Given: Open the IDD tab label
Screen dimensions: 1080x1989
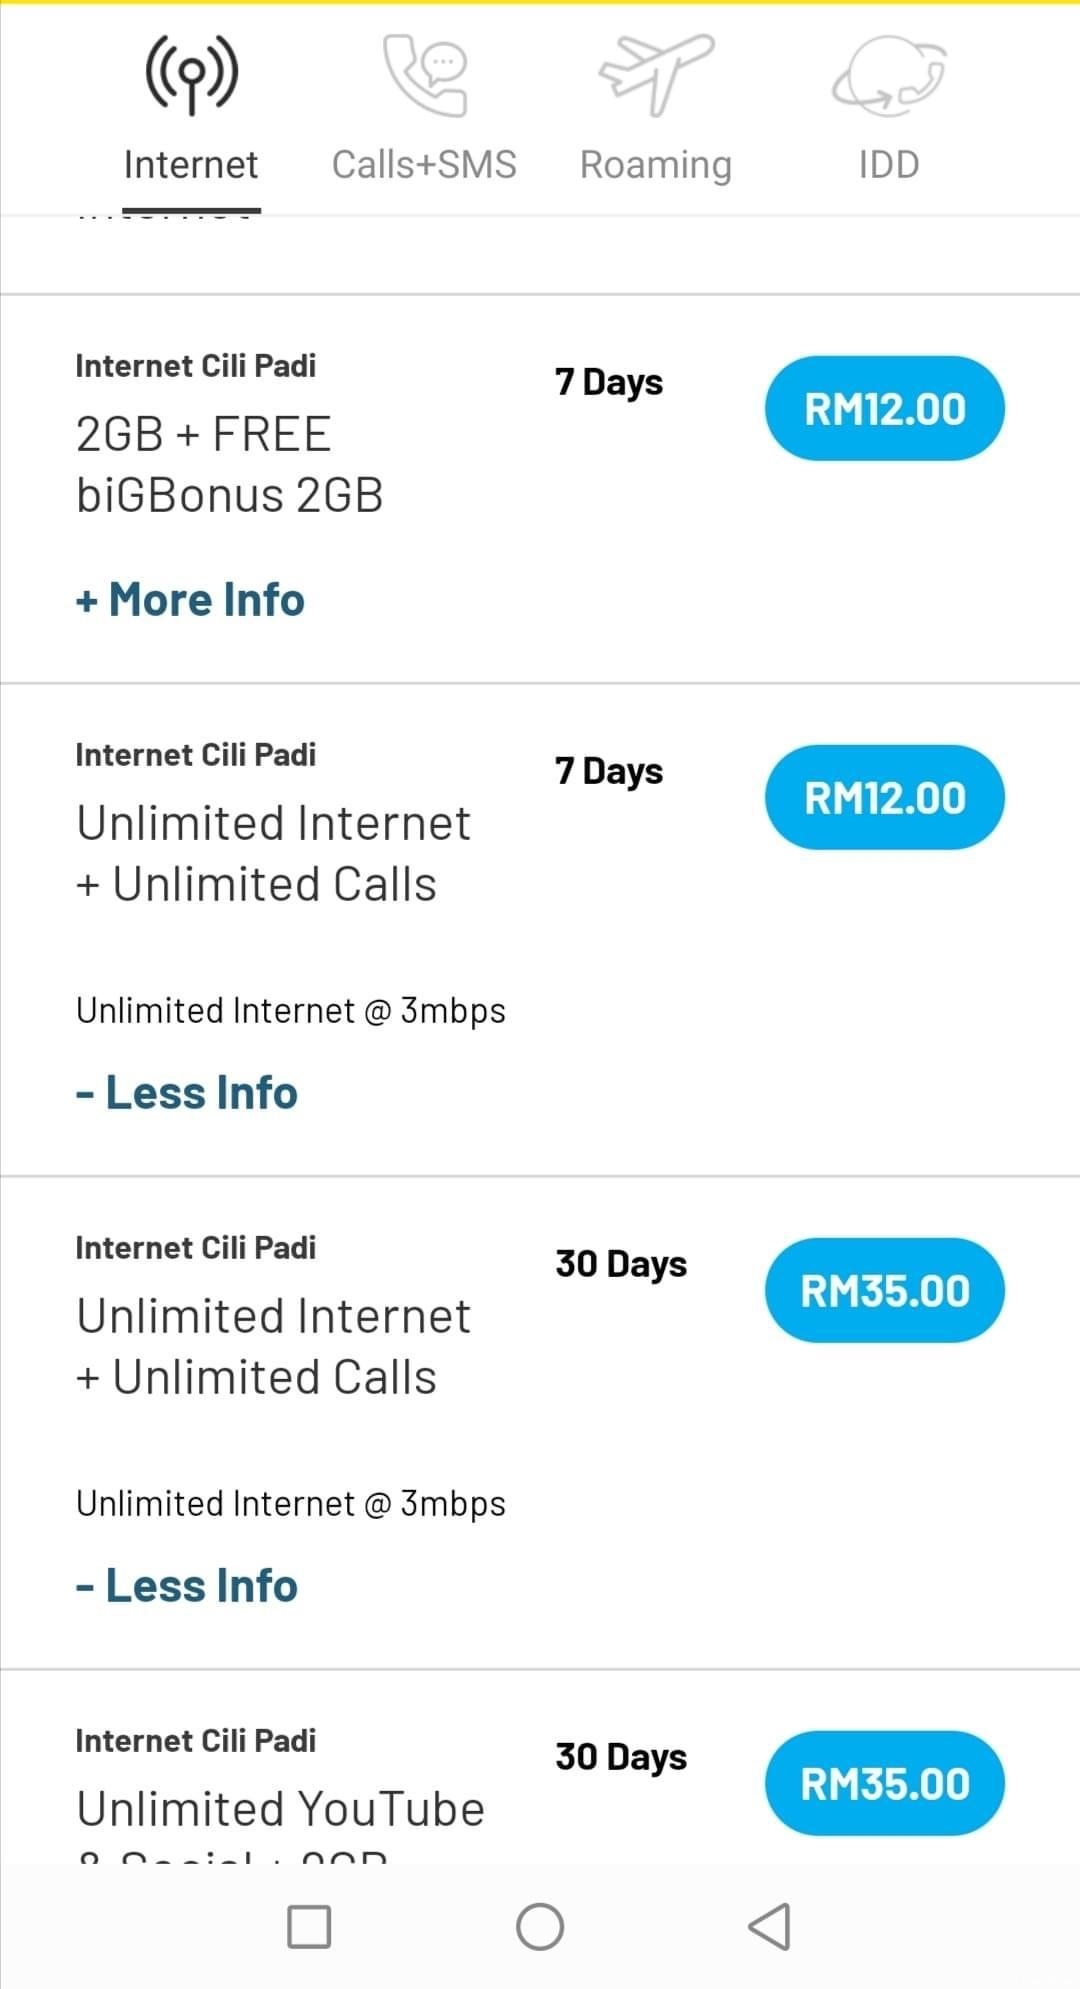Looking at the screenshot, I should [x=889, y=165].
